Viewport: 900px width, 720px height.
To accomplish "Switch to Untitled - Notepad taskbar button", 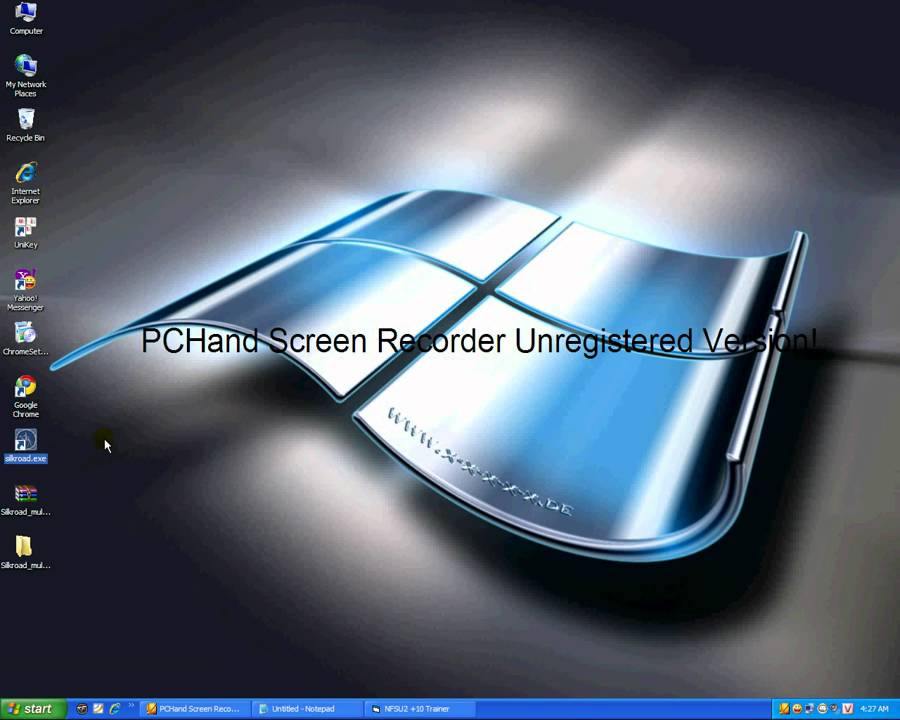I will 308,709.
